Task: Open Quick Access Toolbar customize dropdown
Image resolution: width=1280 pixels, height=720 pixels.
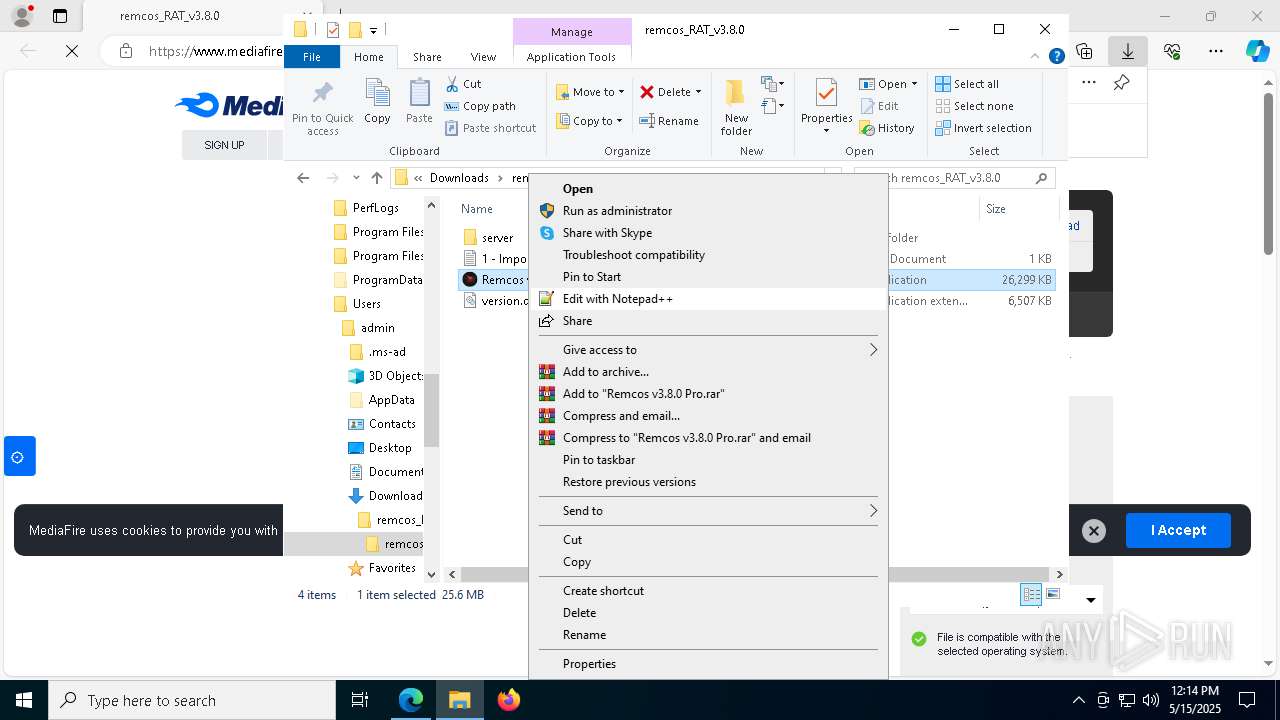Action: click(x=373, y=30)
